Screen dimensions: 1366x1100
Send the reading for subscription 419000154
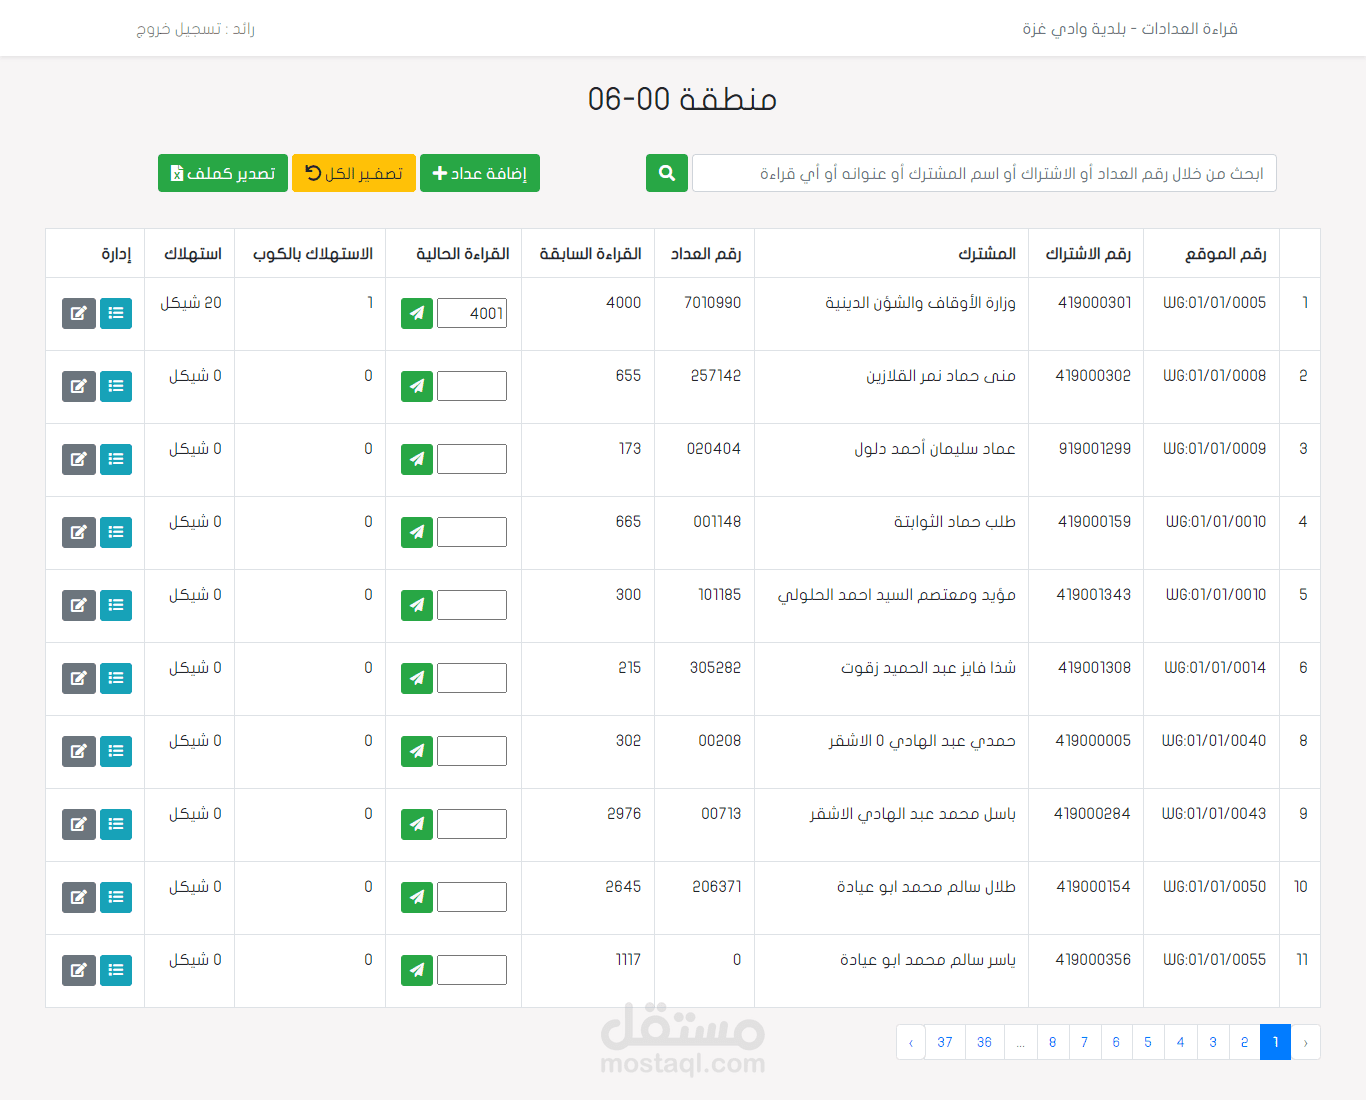tap(417, 897)
